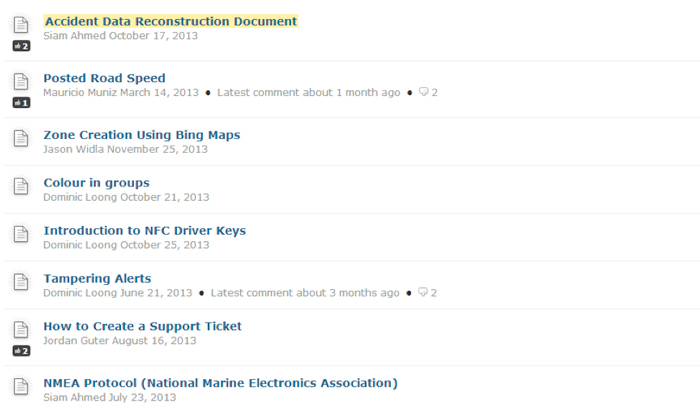Open the Posted Road Speed article
700x406 pixels.
click(x=104, y=78)
